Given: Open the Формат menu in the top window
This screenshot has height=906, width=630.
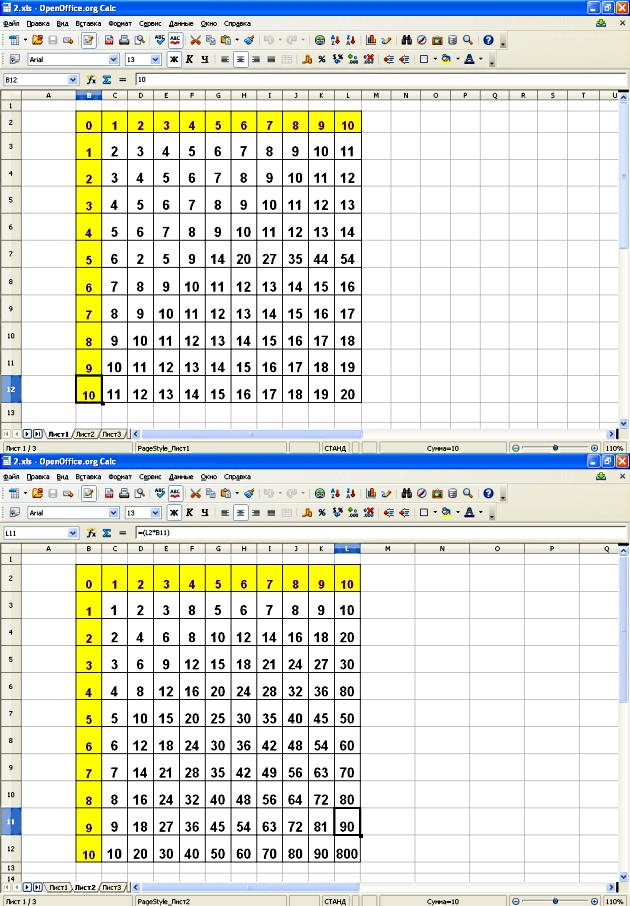Looking at the screenshot, I should coord(120,22).
